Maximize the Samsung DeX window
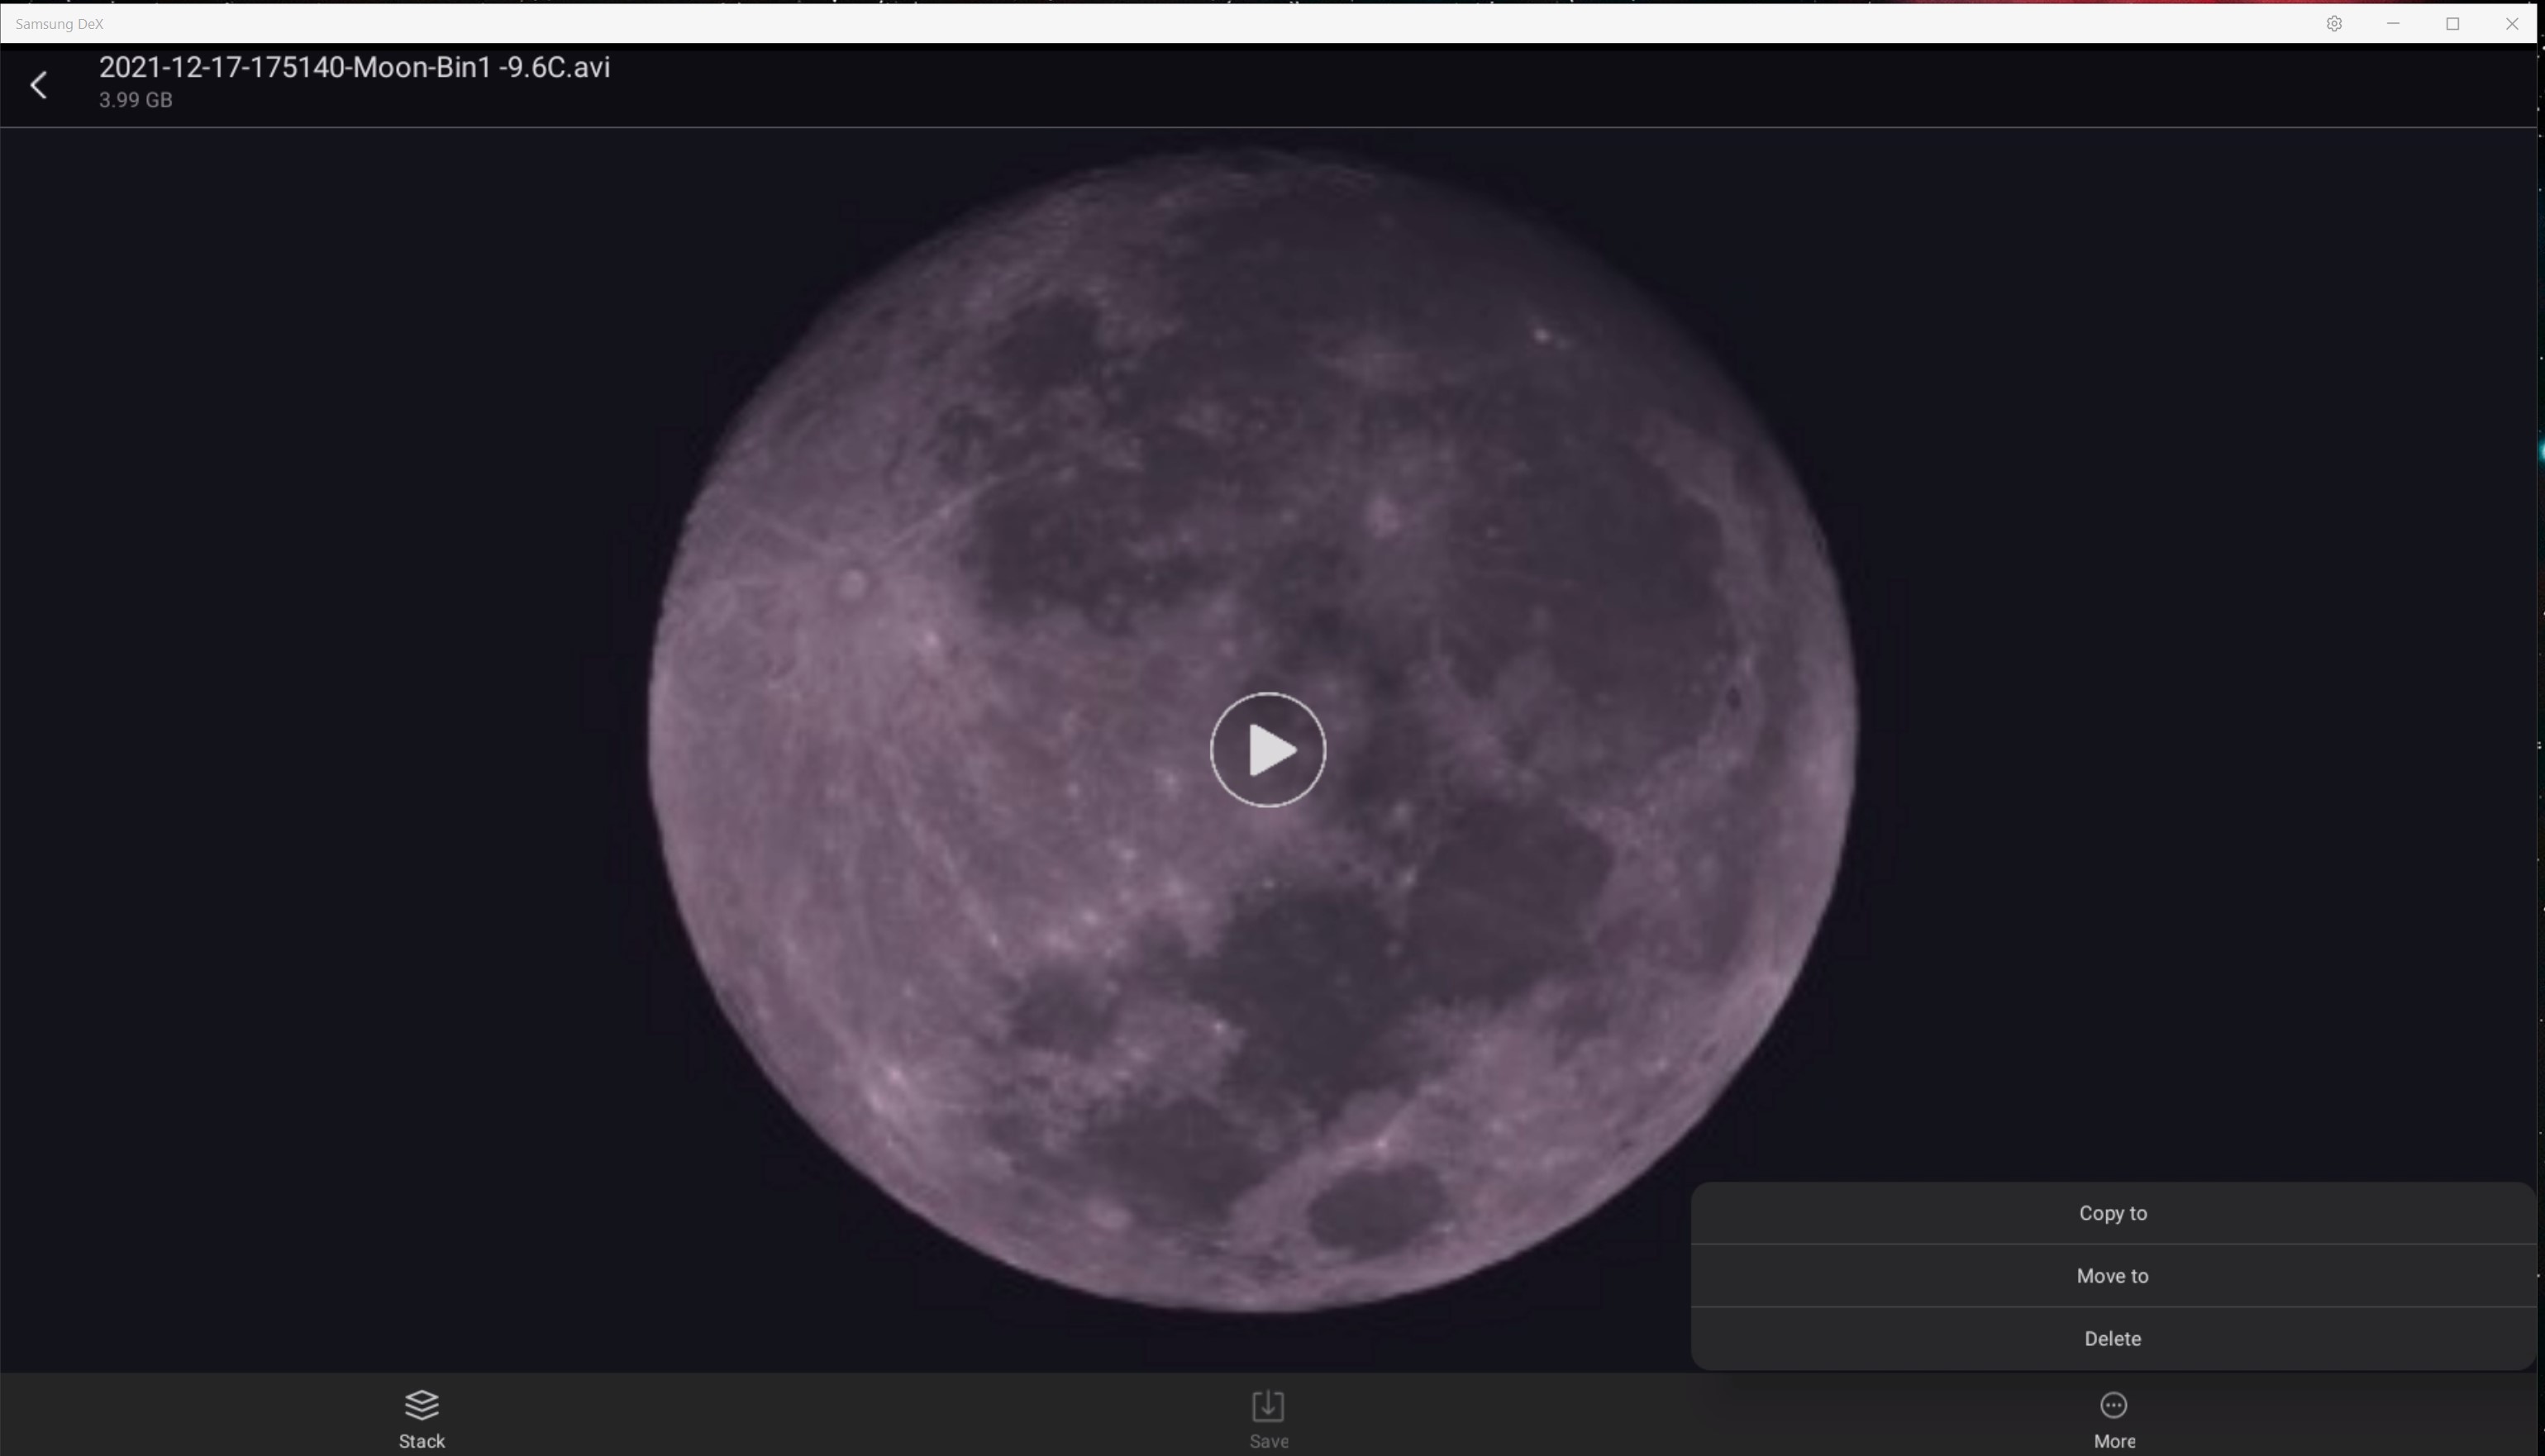2545x1456 pixels. [2452, 23]
